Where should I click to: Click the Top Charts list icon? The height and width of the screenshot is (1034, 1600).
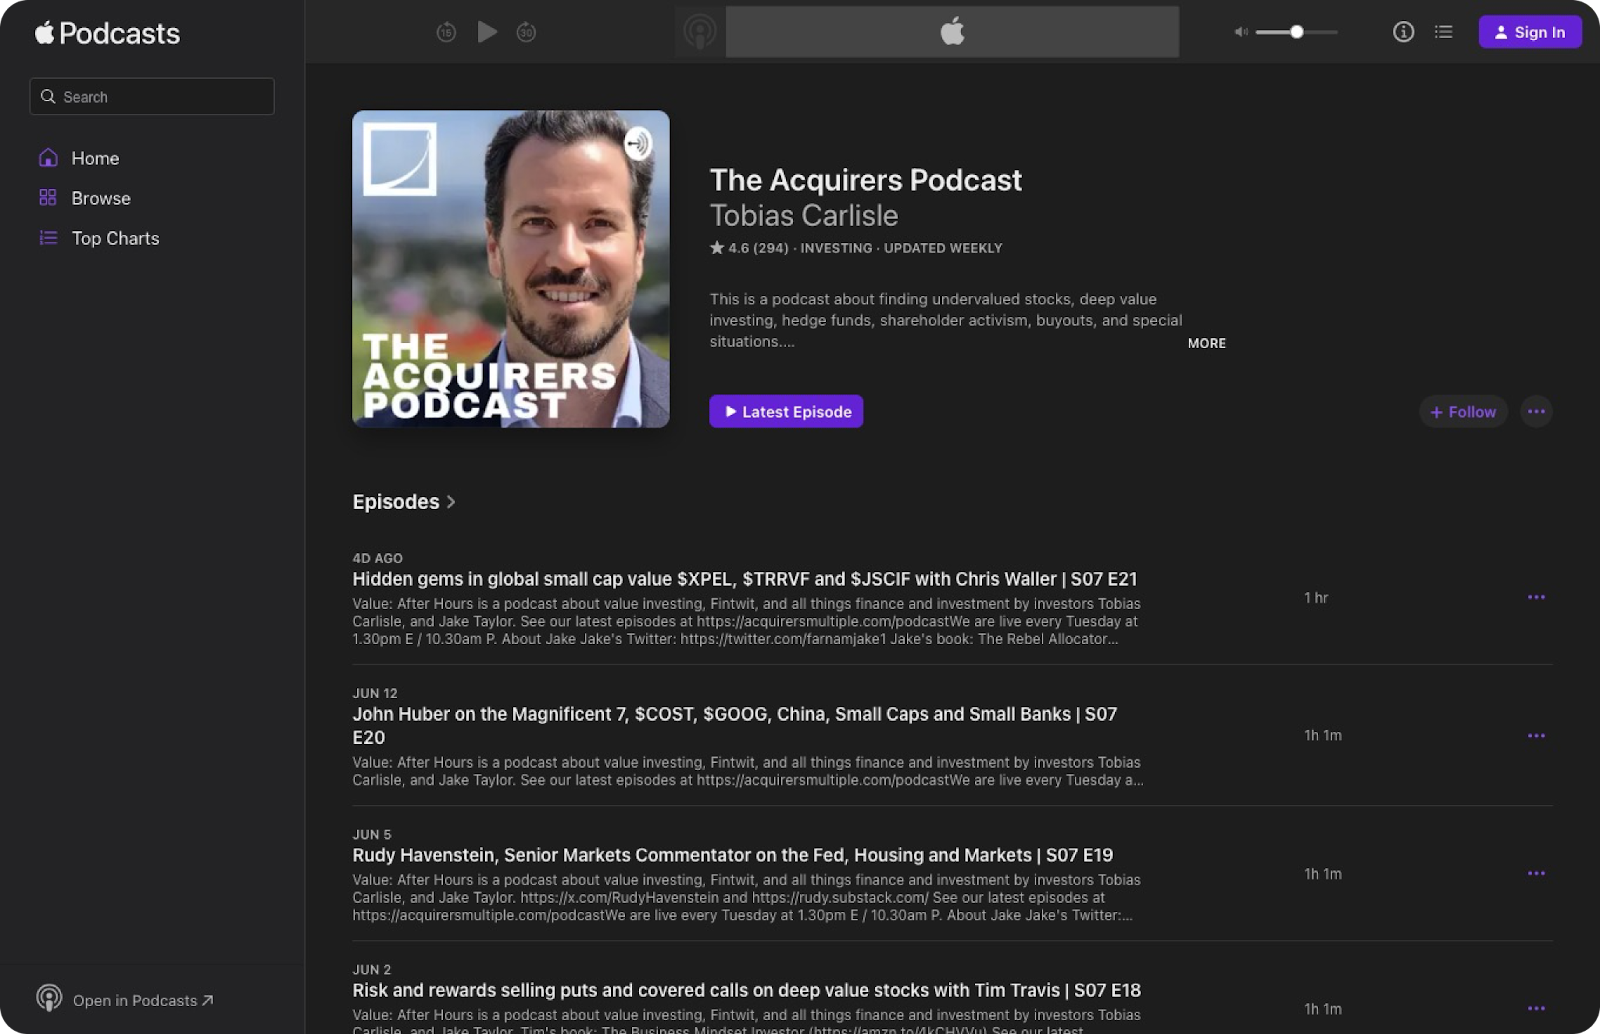[x=48, y=238]
